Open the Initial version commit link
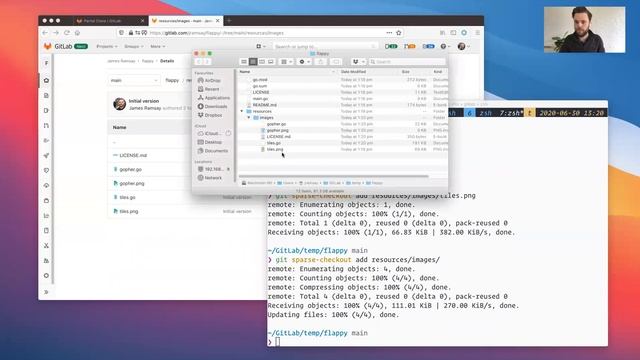640x360 pixels. coord(144,101)
